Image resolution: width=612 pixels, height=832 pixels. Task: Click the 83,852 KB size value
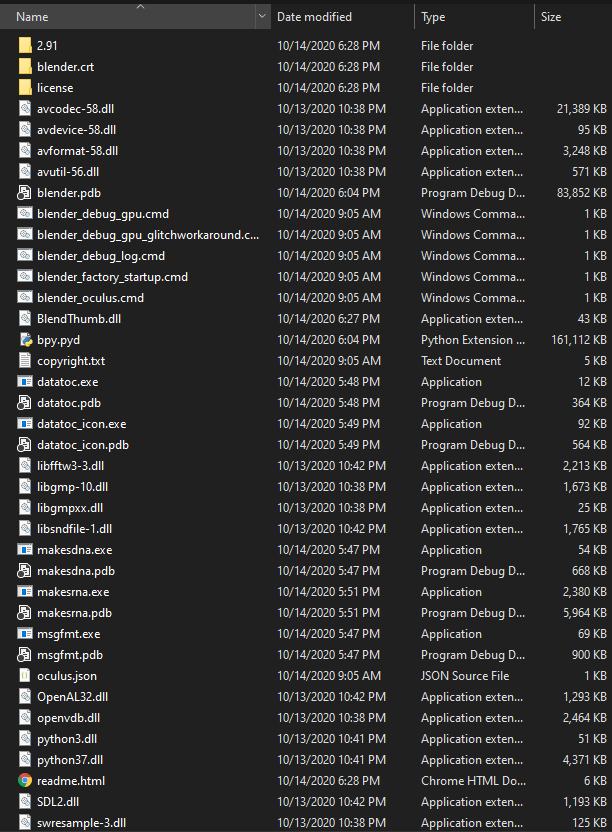pyautogui.click(x=582, y=193)
